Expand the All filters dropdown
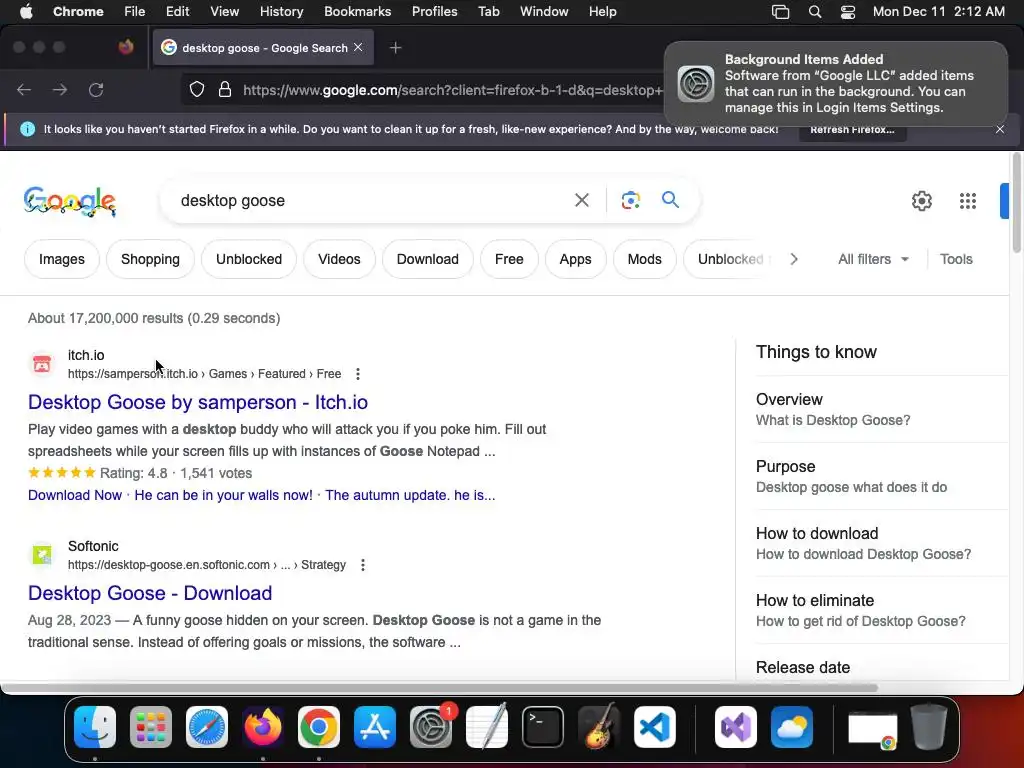This screenshot has width=1024, height=768. tap(873, 259)
